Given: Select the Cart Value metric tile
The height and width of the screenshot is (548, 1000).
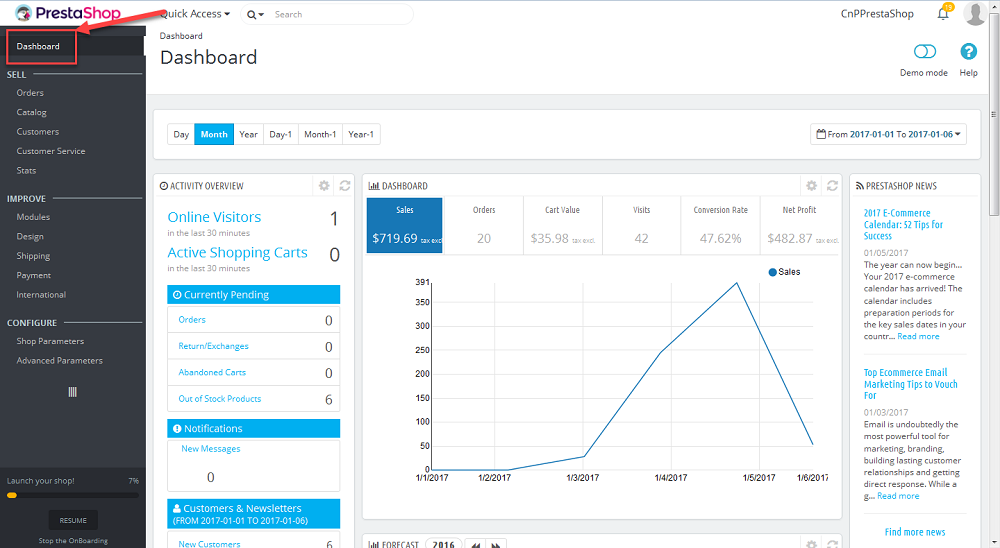Looking at the screenshot, I should point(562,225).
